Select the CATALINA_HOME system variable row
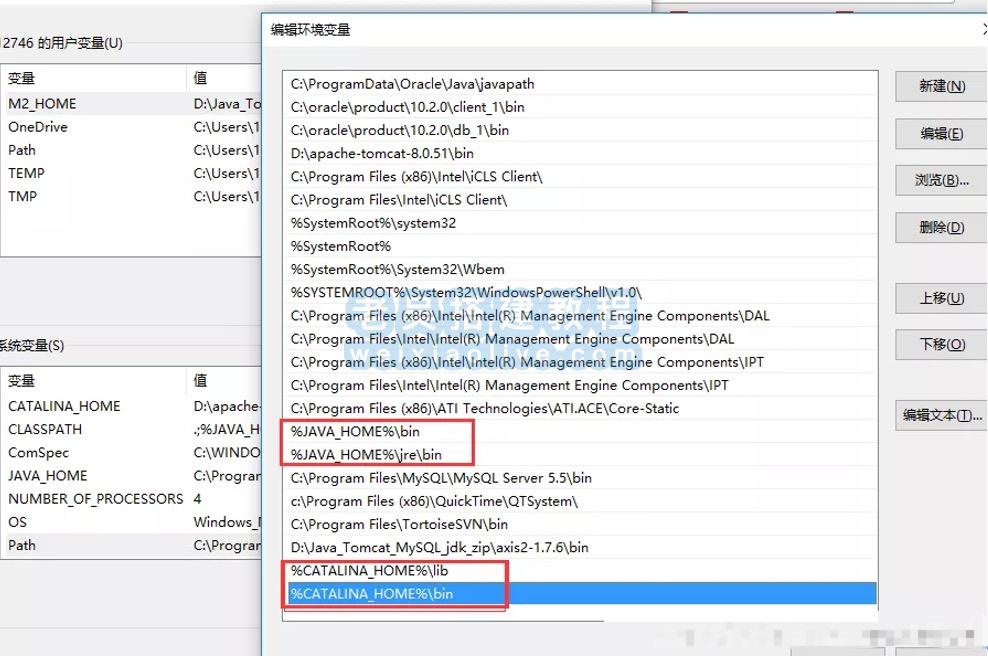This screenshot has width=988, height=658. click(x=64, y=406)
